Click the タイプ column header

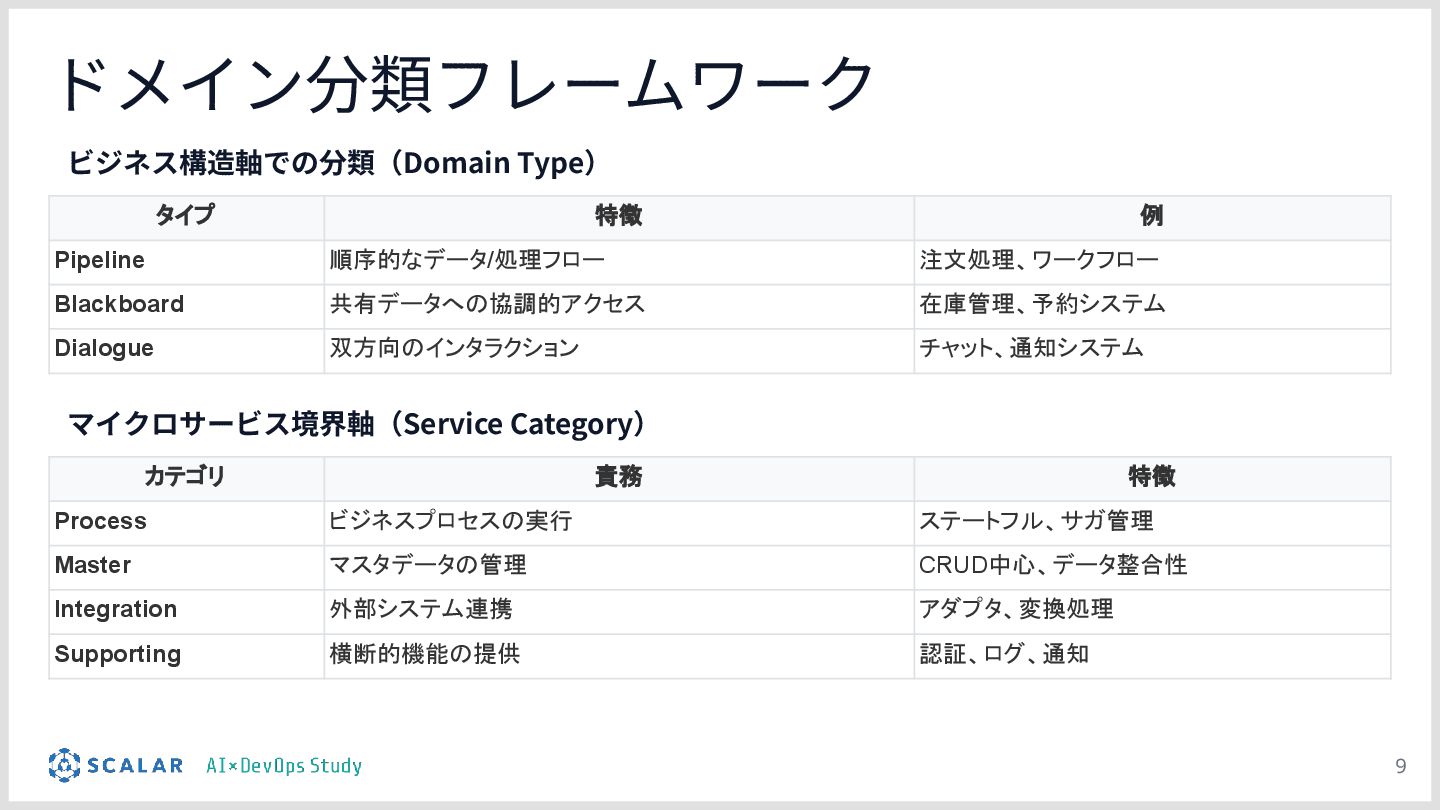(x=186, y=217)
